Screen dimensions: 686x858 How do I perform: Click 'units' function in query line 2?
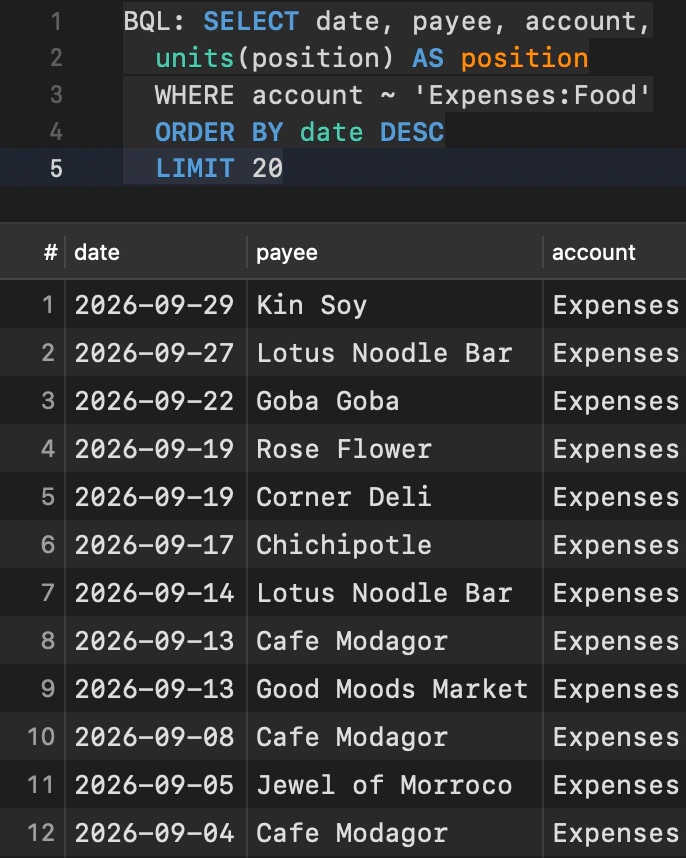point(195,59)
